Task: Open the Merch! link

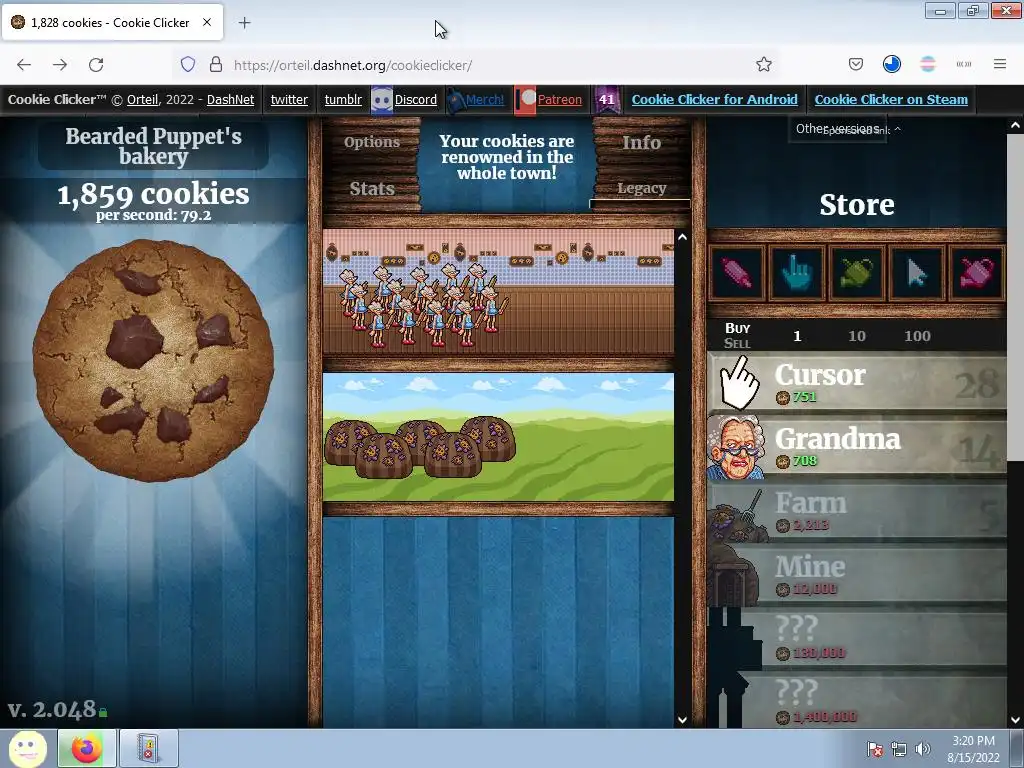Action: tap(485, 100)
